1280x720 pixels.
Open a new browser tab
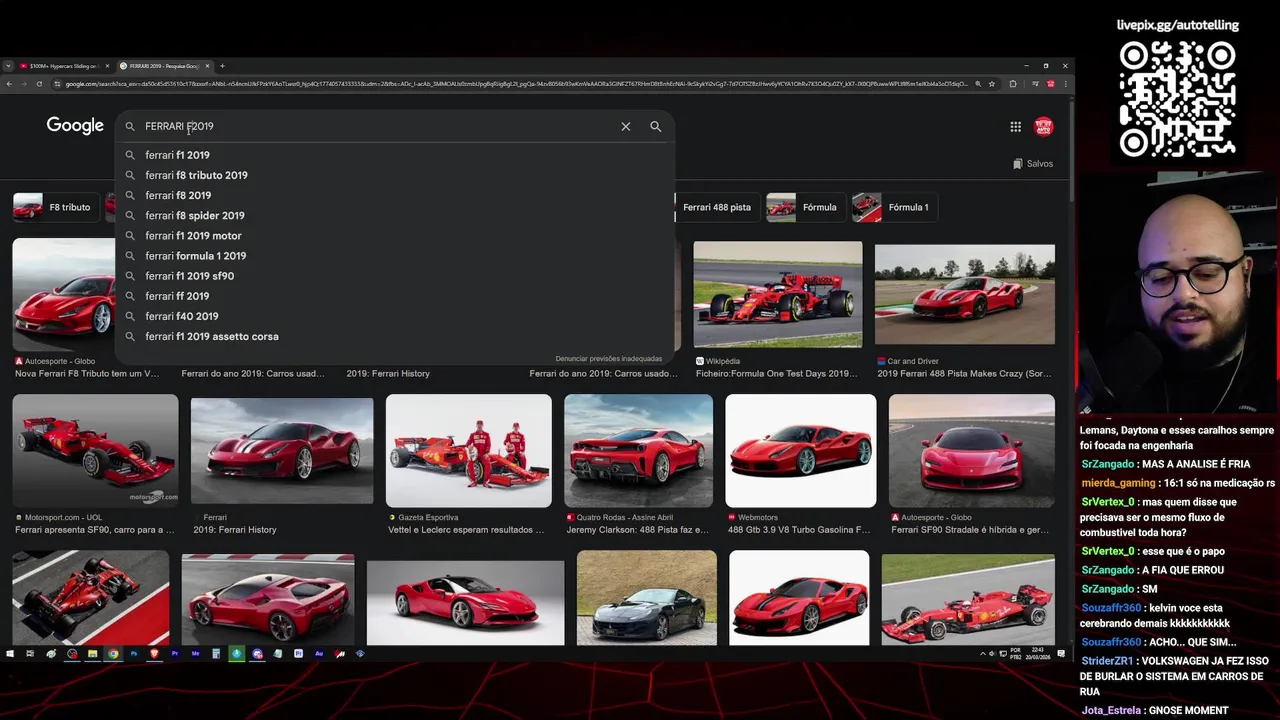[222, 66]
